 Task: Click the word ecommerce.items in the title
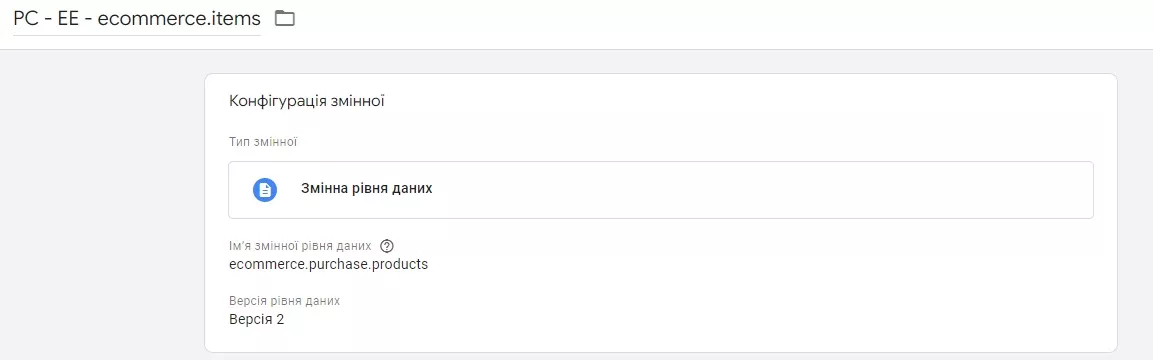(179, 18)
